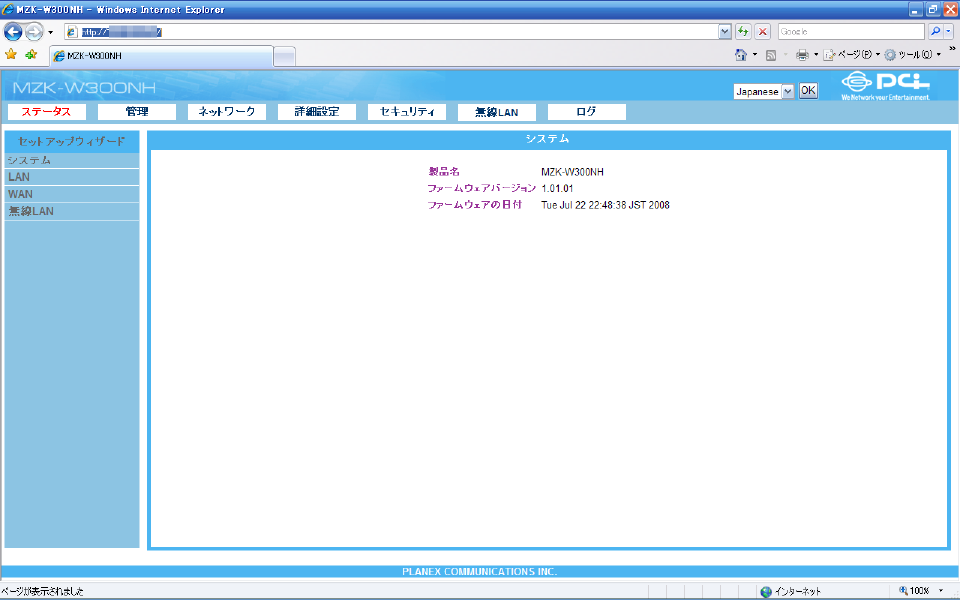Expand the address bar history dropdown
Viewport: 960px width, 600px height.
tap(725, 32)
